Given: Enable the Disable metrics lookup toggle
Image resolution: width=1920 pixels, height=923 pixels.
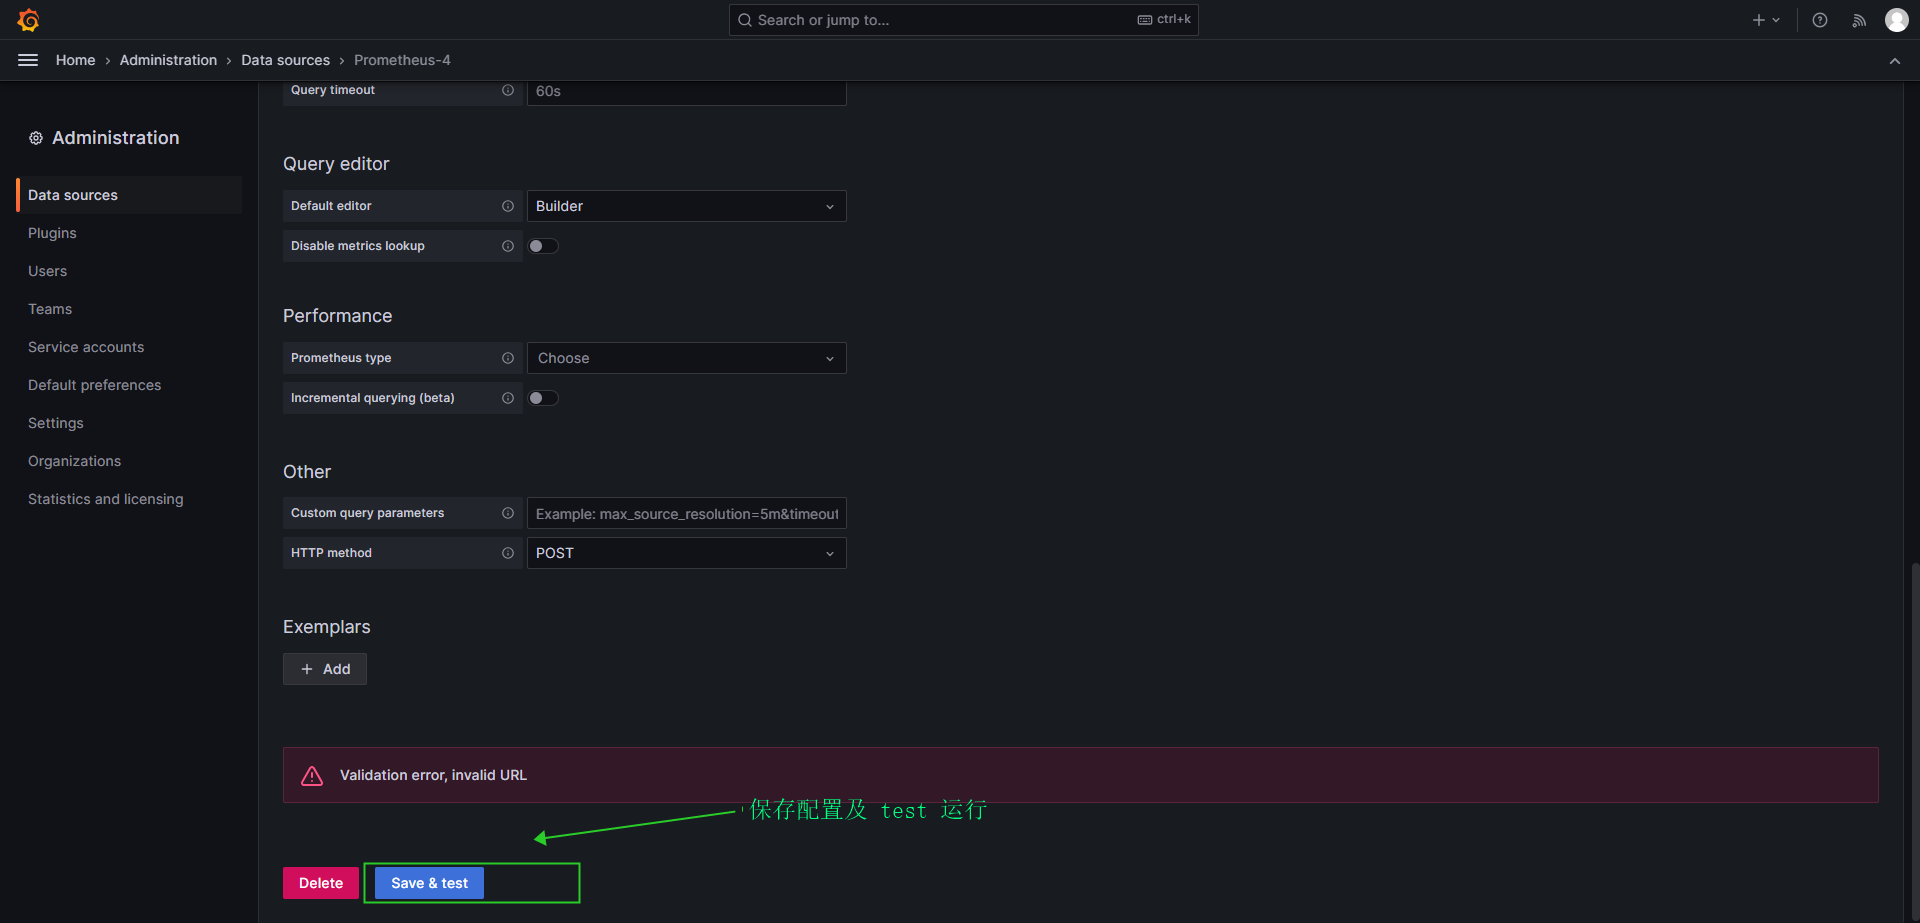Looking at the screenshot, I should 543,246.
